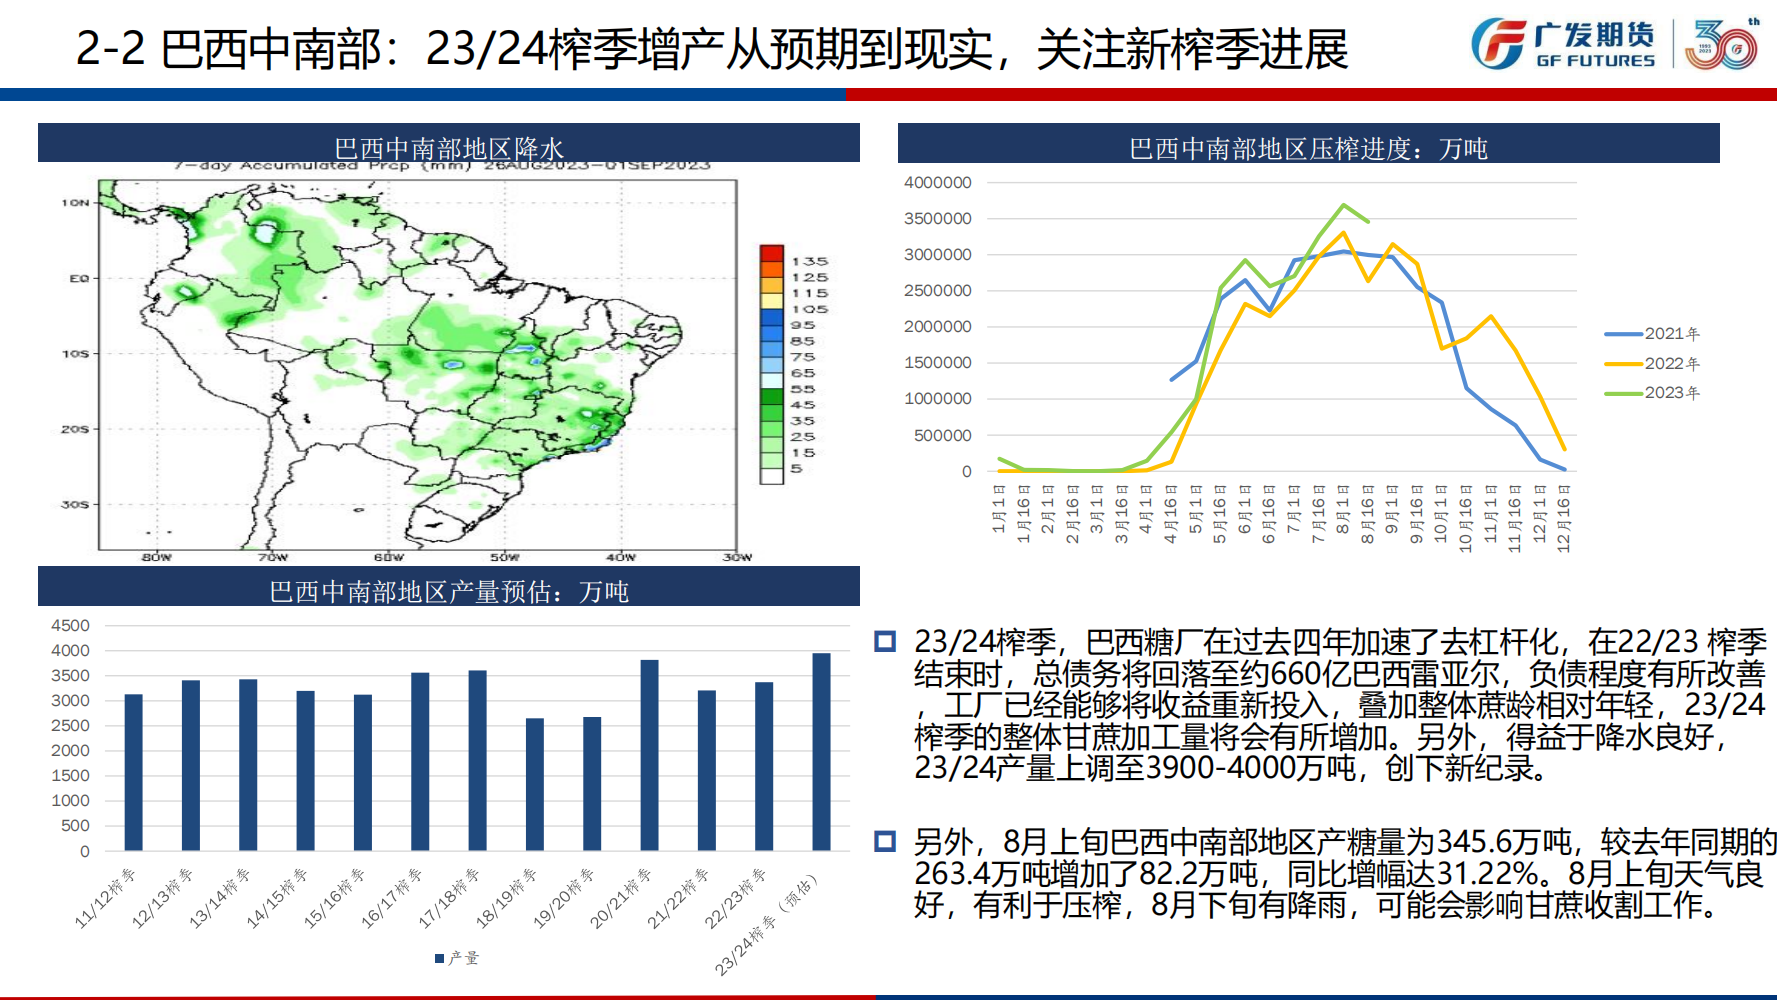Click the slide title starting with 2-2 巴西中南部

(x=711, y=49)
